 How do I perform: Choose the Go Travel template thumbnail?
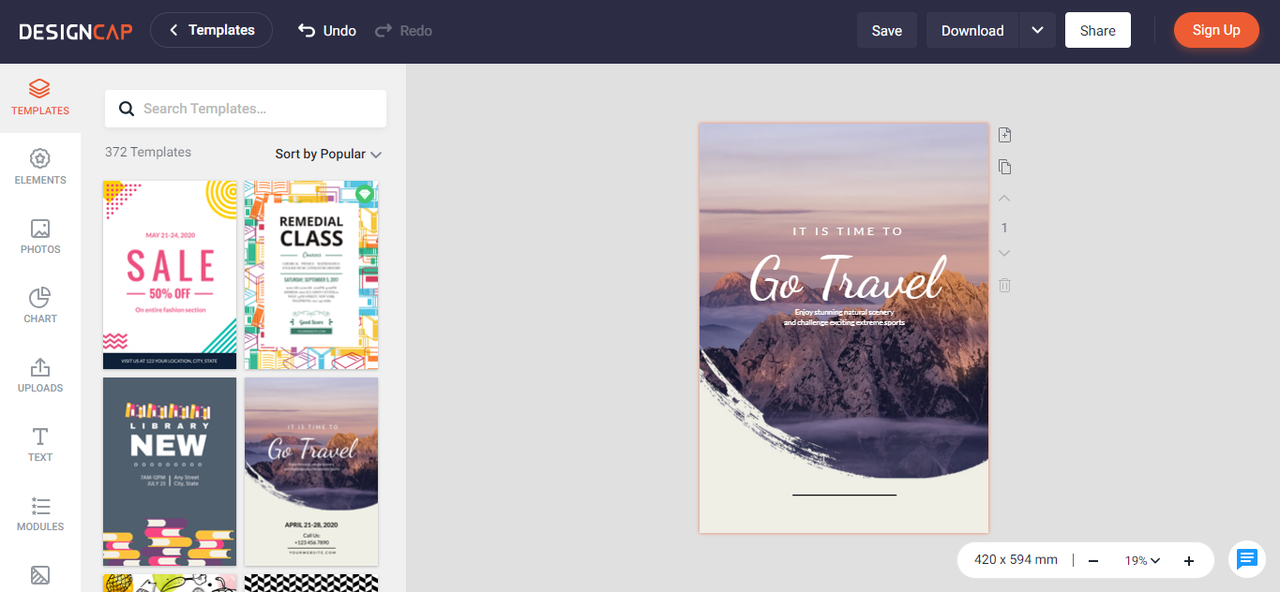point(311,471)
